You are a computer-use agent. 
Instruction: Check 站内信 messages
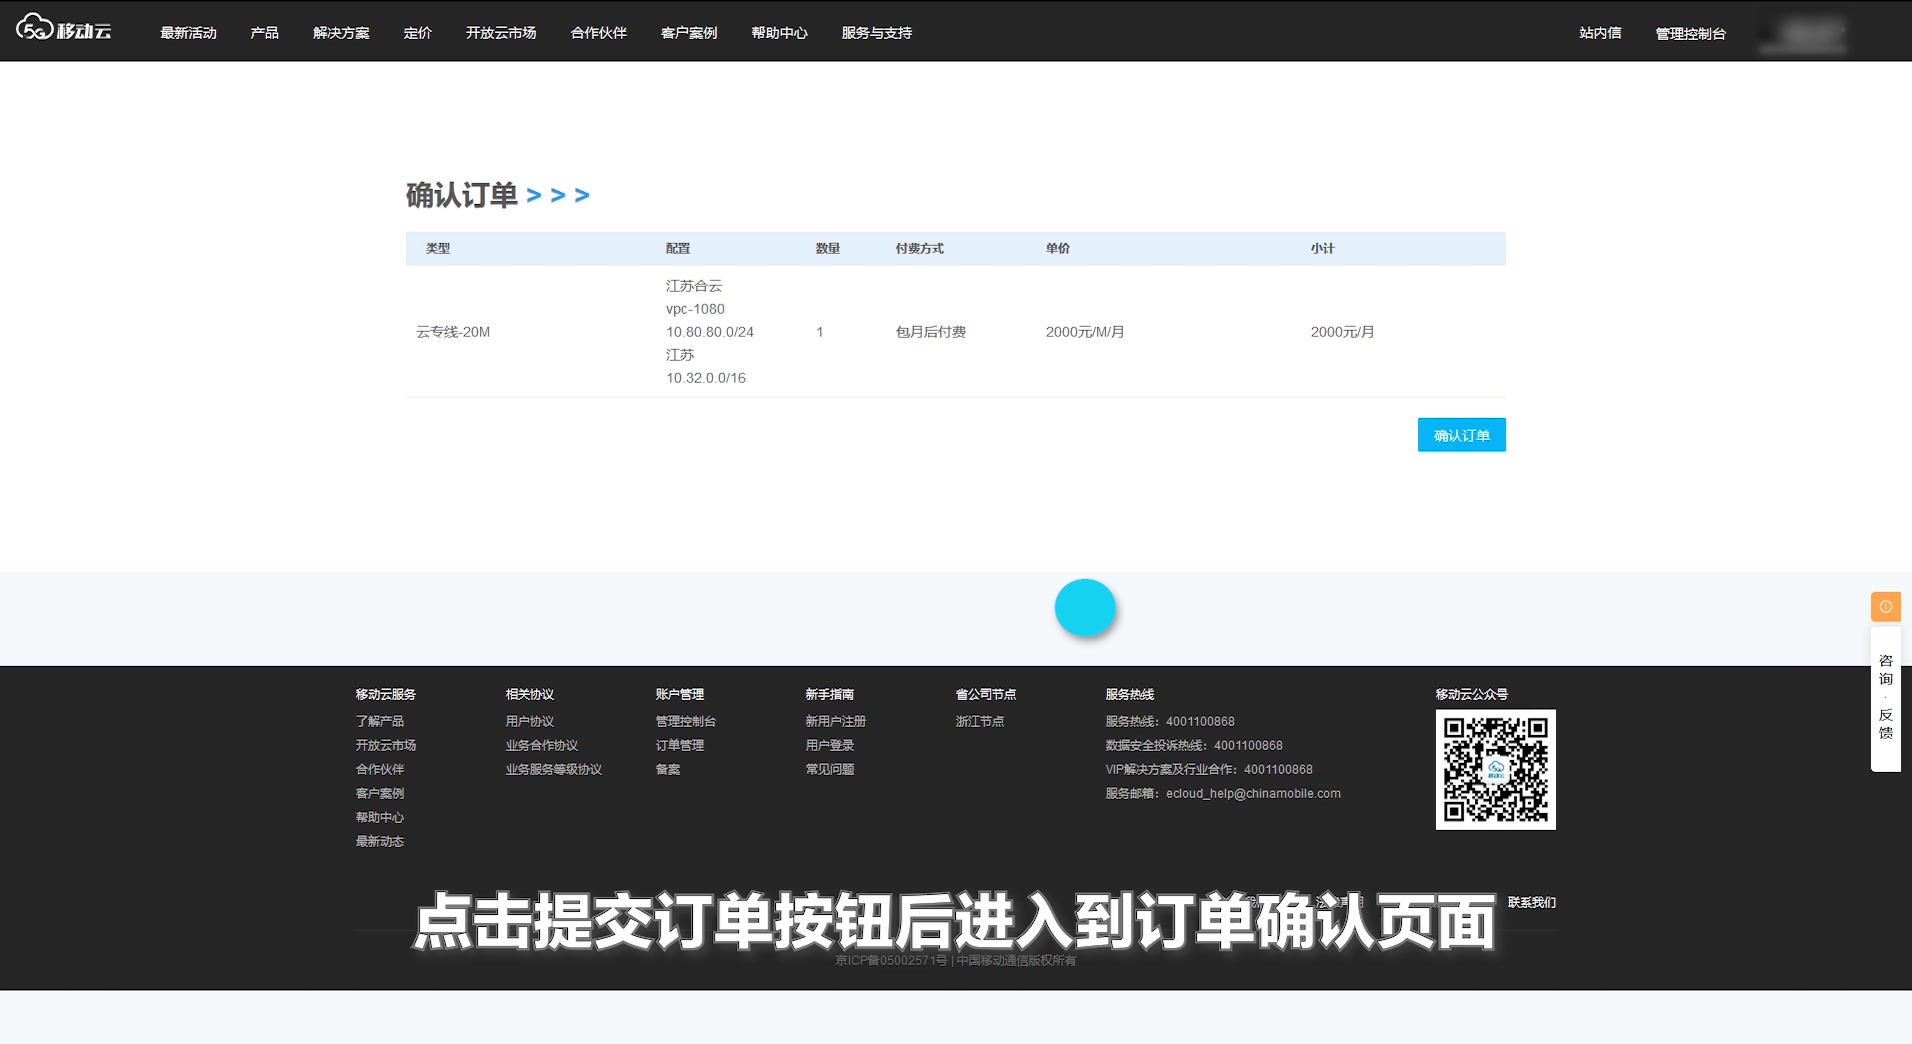(1598, 33)
